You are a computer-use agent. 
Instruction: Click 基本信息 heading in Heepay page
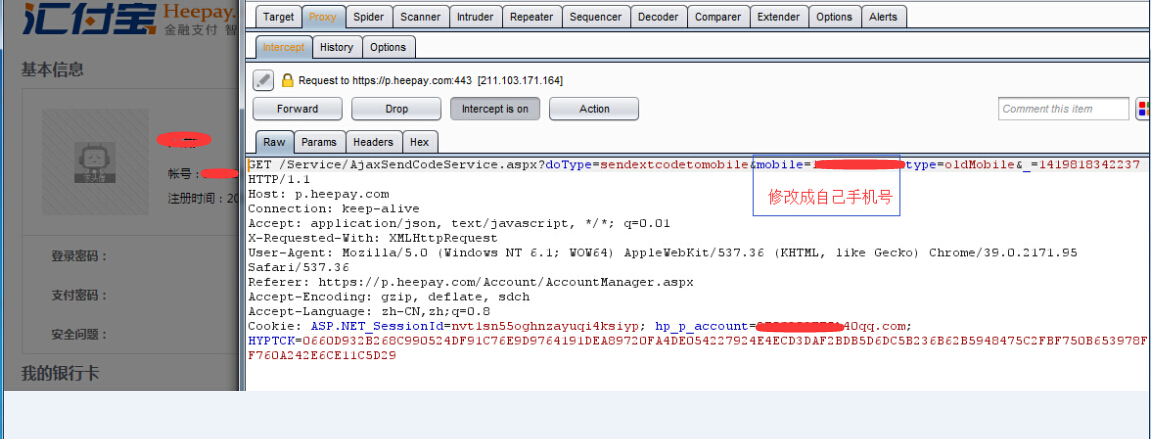[52, 70]
